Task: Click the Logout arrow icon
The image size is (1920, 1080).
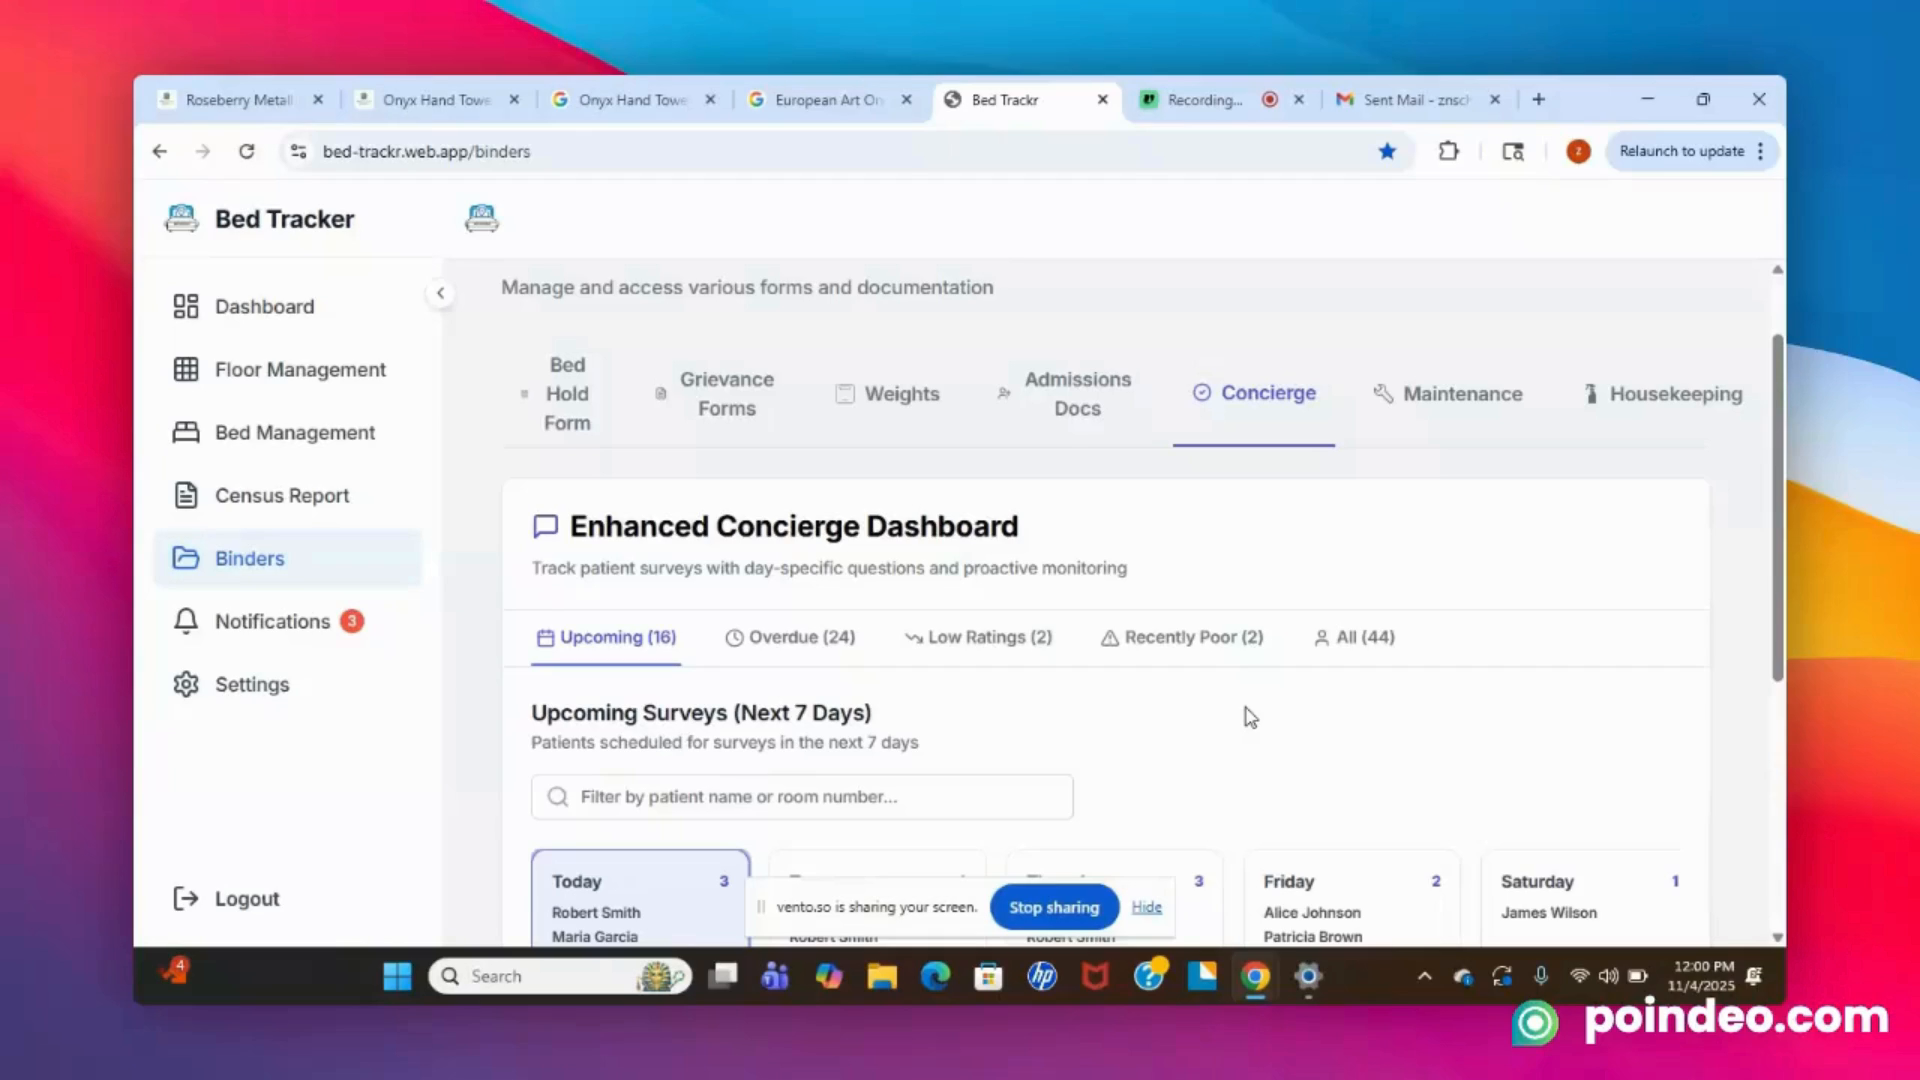Action: (186, 898)
